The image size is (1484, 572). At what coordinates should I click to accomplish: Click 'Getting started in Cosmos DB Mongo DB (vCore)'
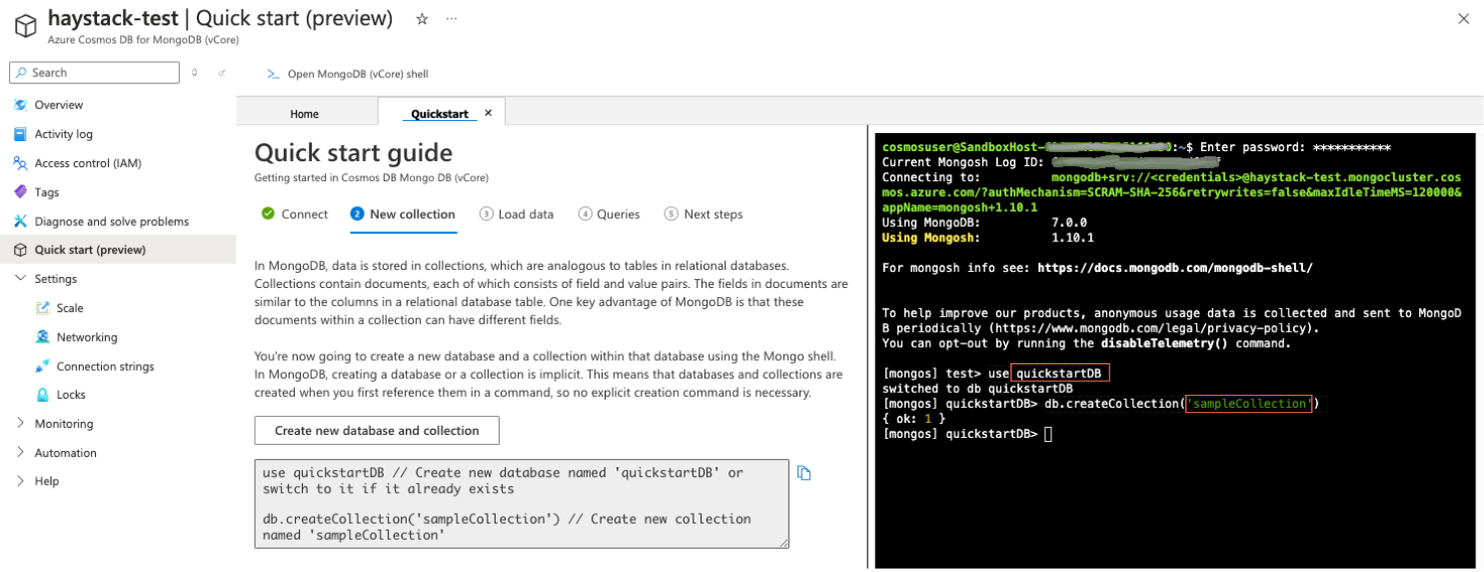pyautogui.click(x=371, y=178)
